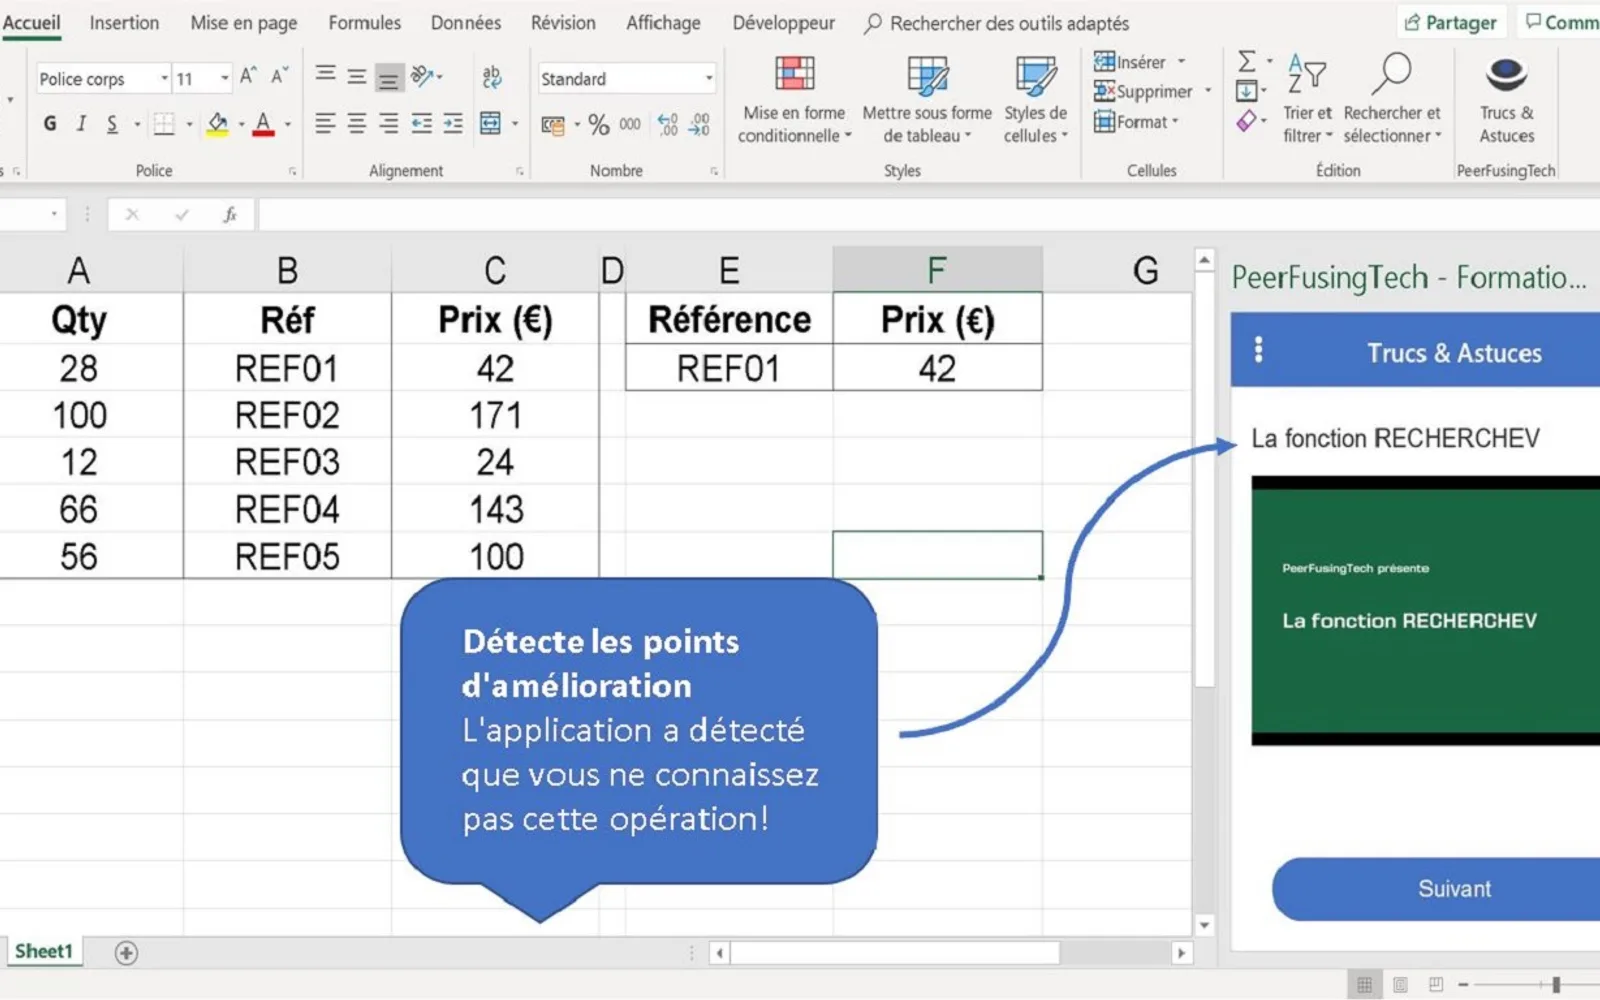Viewport: 1600px width, 1000px height.
Task: Click the thousands separator 000 icon
Action: [630, 124]
